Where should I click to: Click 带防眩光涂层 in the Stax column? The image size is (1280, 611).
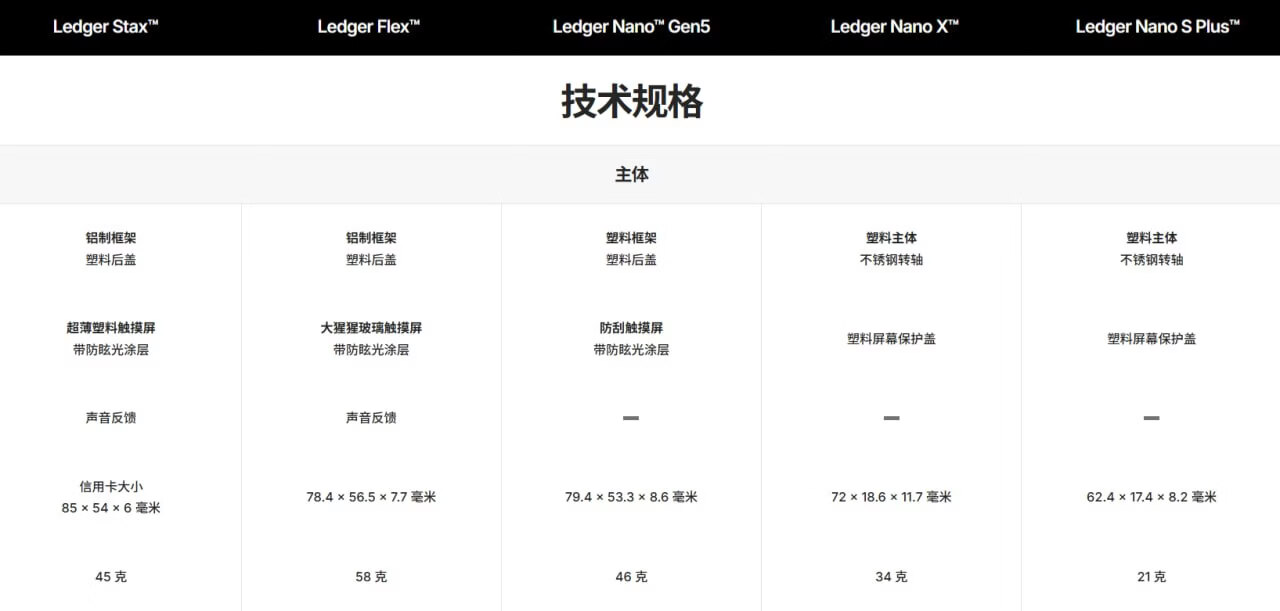(x=111, y=350)
